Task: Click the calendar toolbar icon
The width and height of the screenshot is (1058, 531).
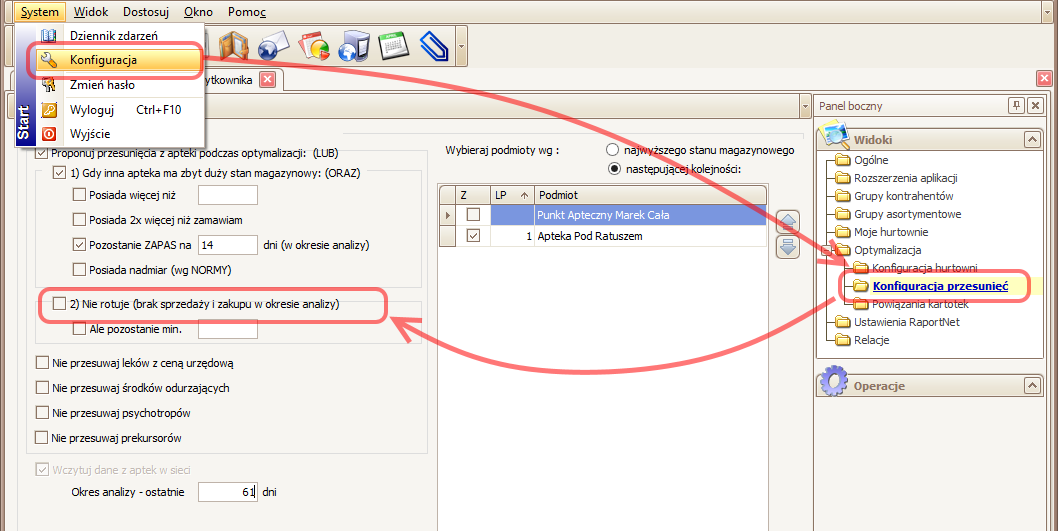Action: tap(392, 46)
